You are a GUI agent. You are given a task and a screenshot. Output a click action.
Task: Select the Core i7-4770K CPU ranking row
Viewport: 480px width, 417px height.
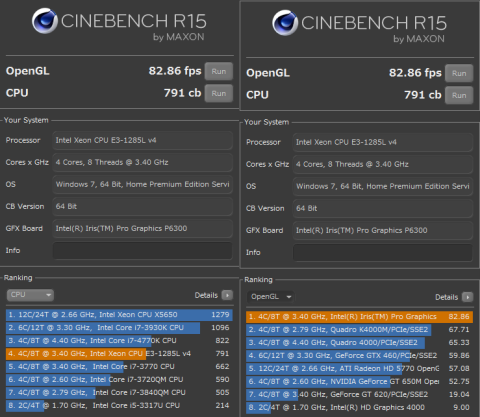[x=119, y=341]
